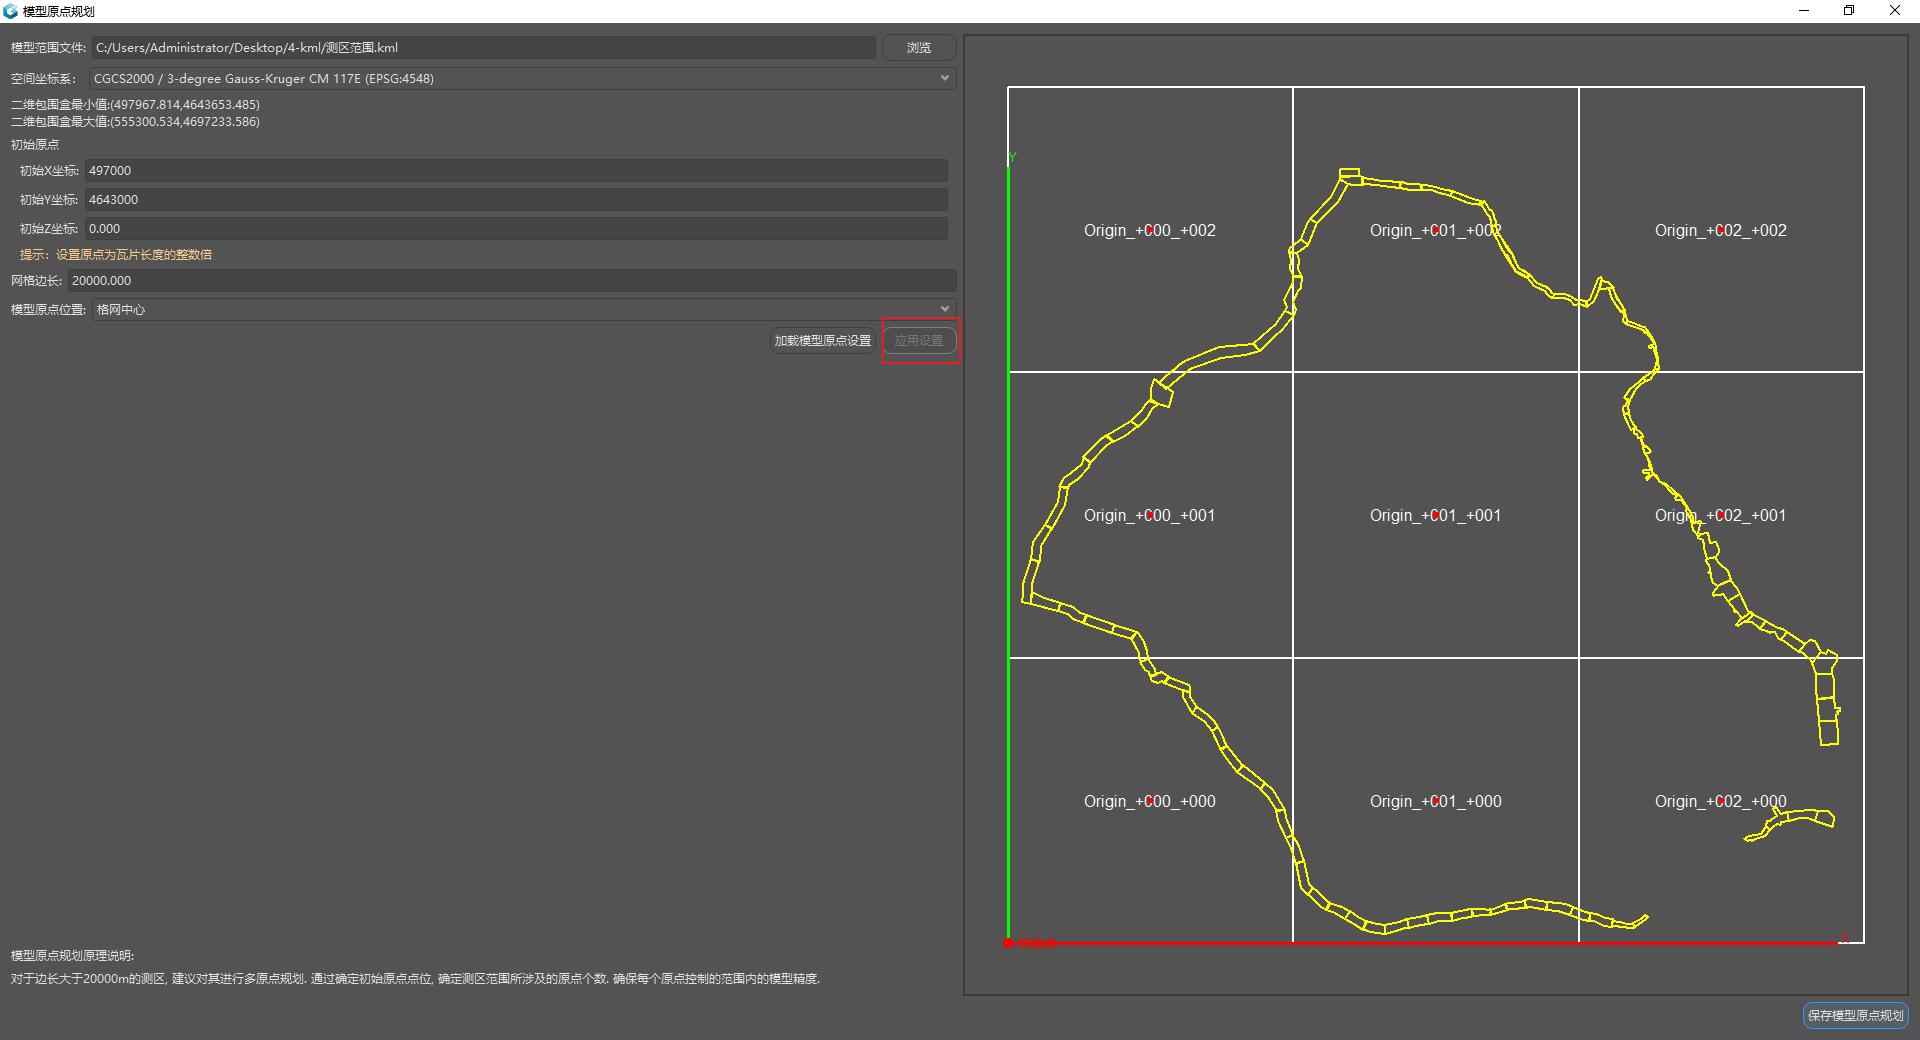Image resolution: width=1920 pixels, height=1040 pixels.
Task: Select grid cell Origin_+C02_+000
Action: (x=1721, y=801)
